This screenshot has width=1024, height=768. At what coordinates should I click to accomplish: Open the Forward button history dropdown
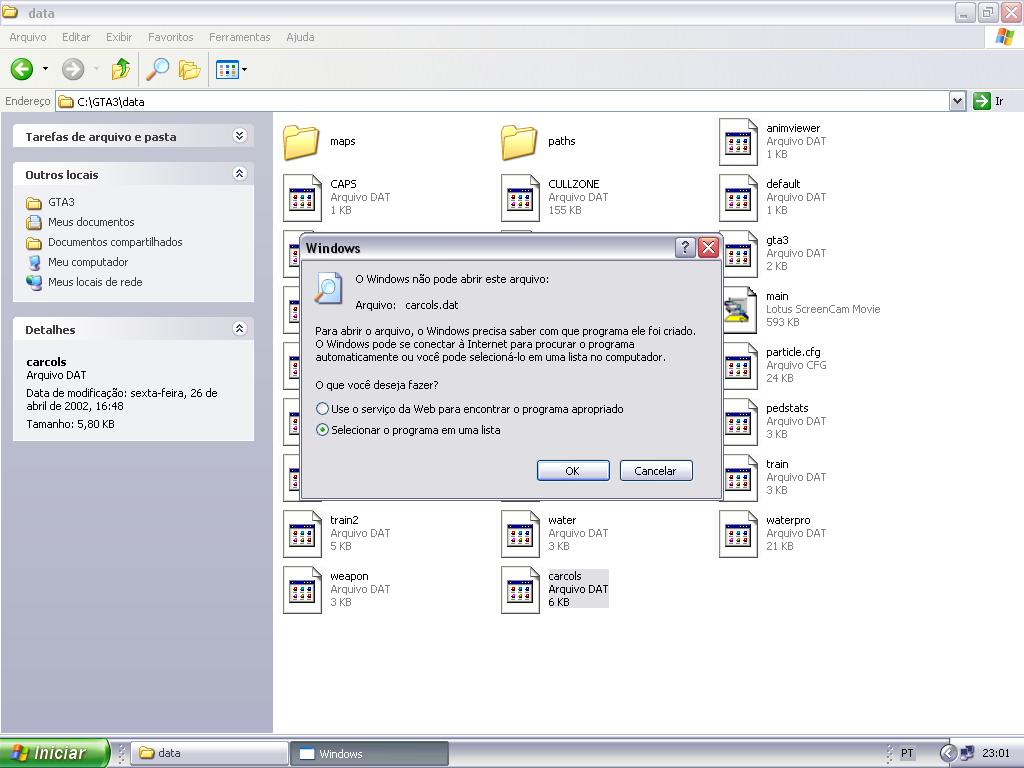[96, 69]
